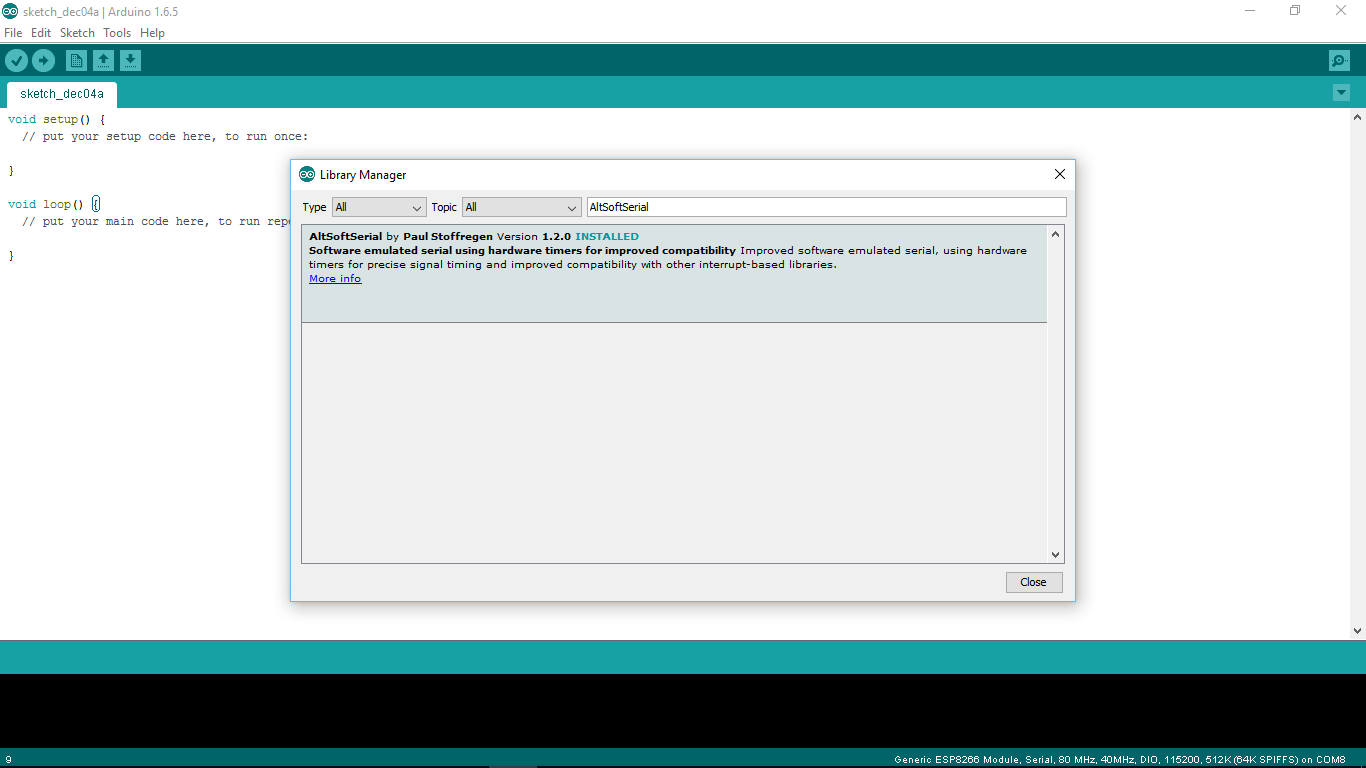Click the void loop() line in editor
This screenshot has width=1366, height=768.
[54, 204]
